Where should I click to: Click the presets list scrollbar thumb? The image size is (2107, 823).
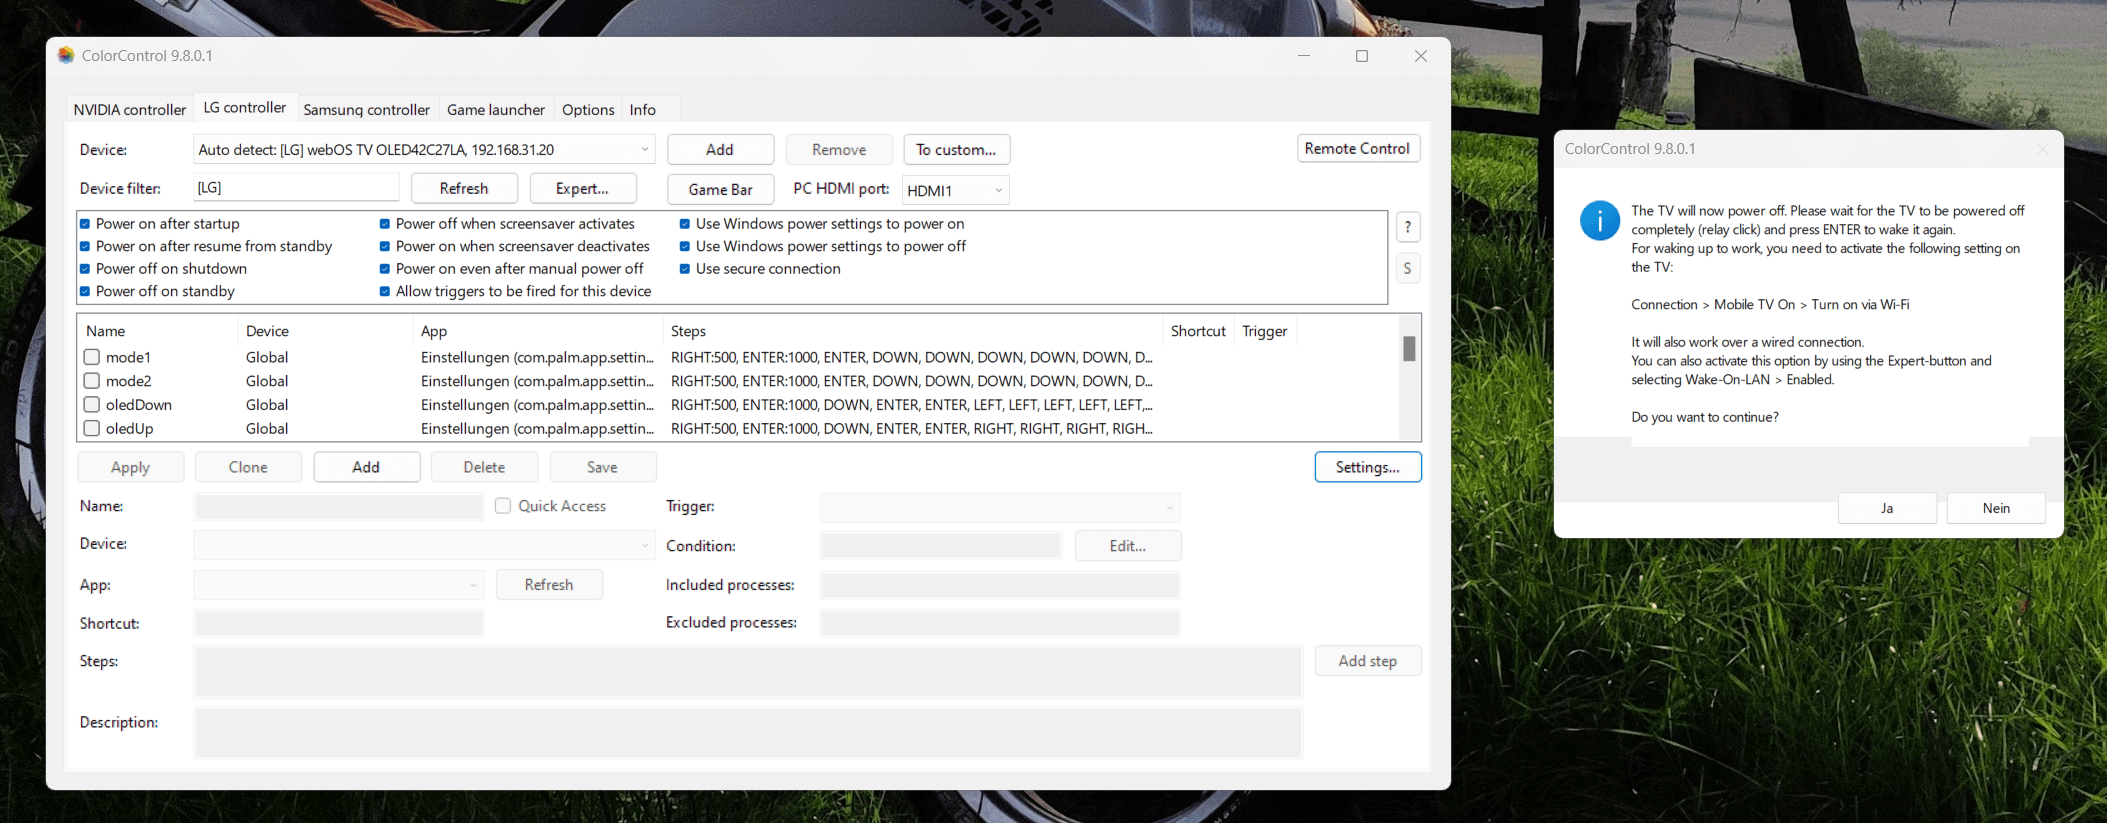[x=1409, y=348]
